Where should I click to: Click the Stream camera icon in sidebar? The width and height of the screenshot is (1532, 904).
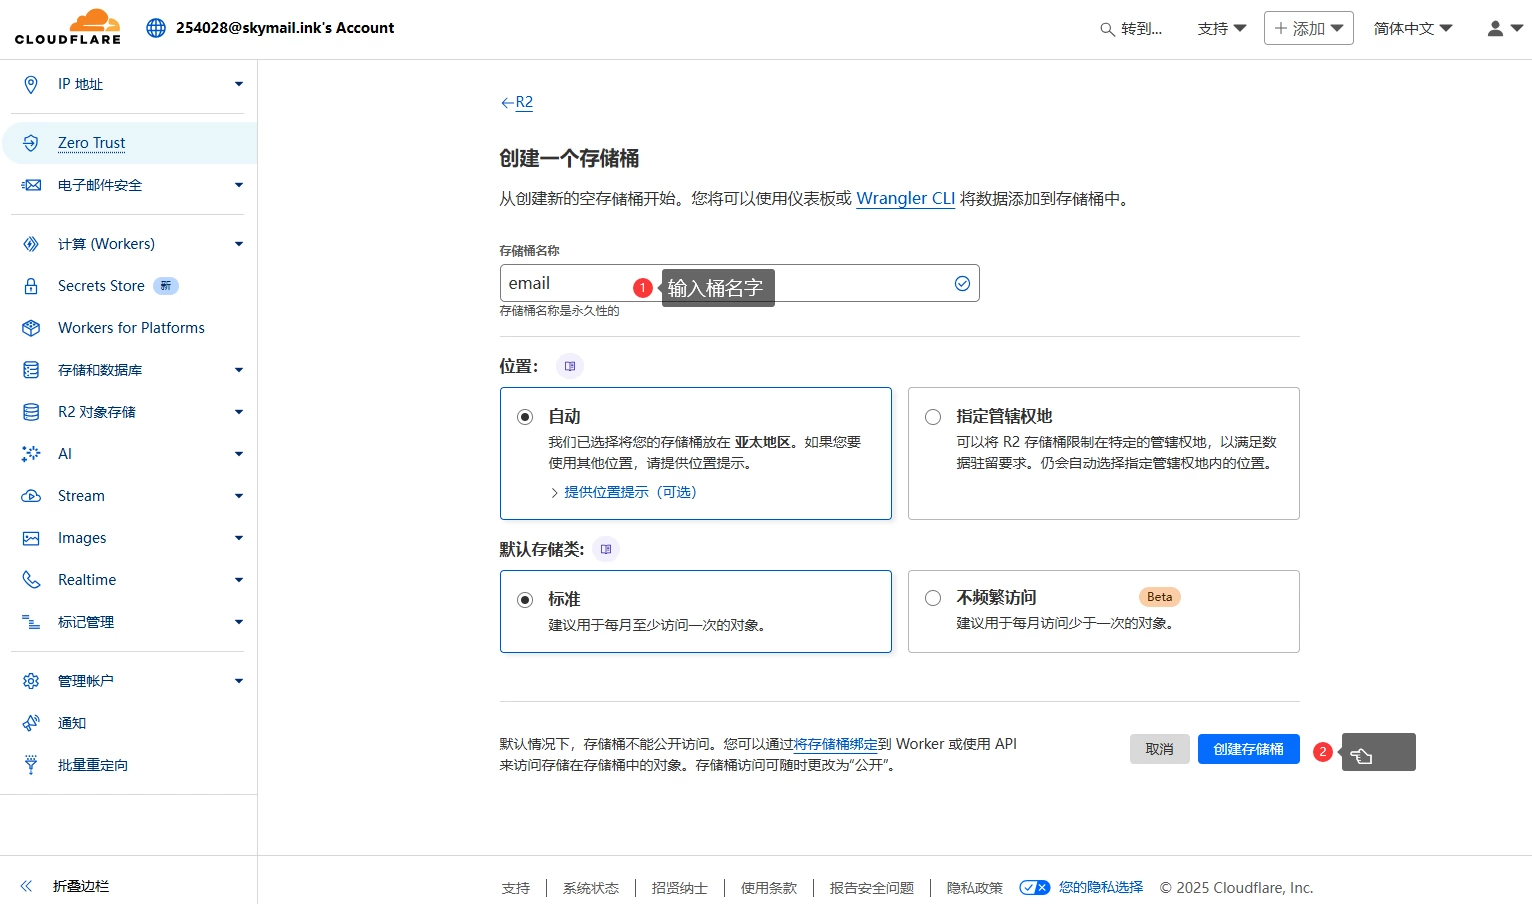point(30,495)
